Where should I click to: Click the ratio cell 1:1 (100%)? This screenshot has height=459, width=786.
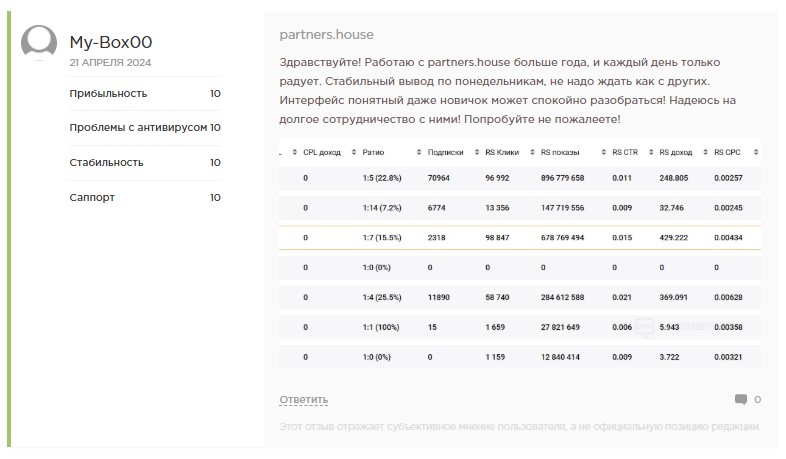[x=381, y=327]
